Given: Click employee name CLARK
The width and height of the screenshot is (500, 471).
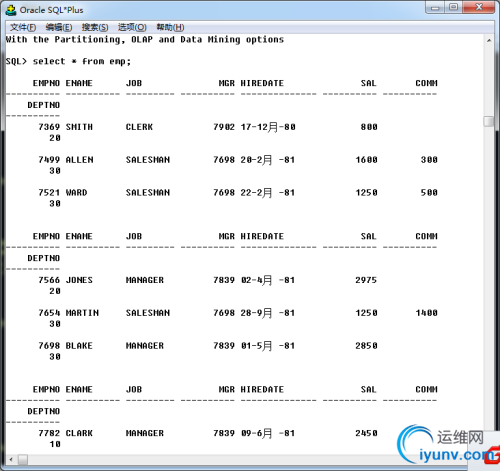Looking at the screenshot, I should pos(79,433).
